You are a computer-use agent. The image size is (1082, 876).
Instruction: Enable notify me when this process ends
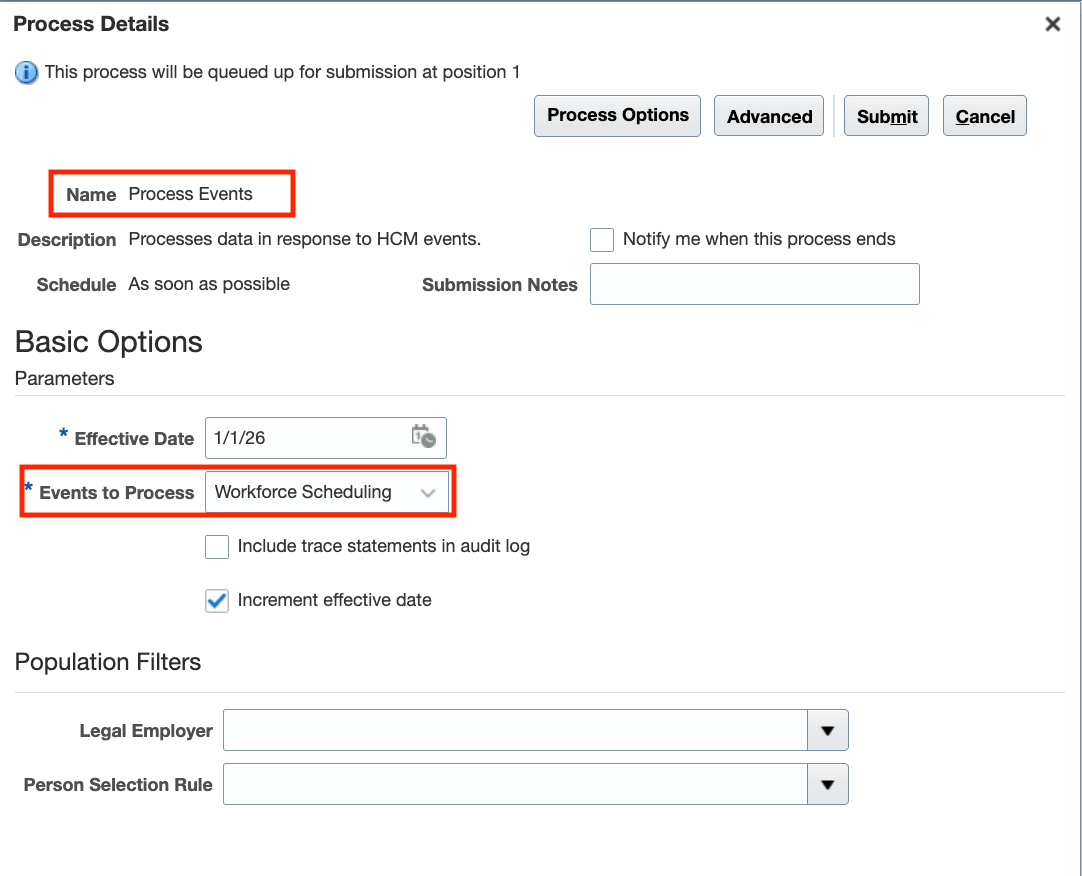tap(601, 239)
